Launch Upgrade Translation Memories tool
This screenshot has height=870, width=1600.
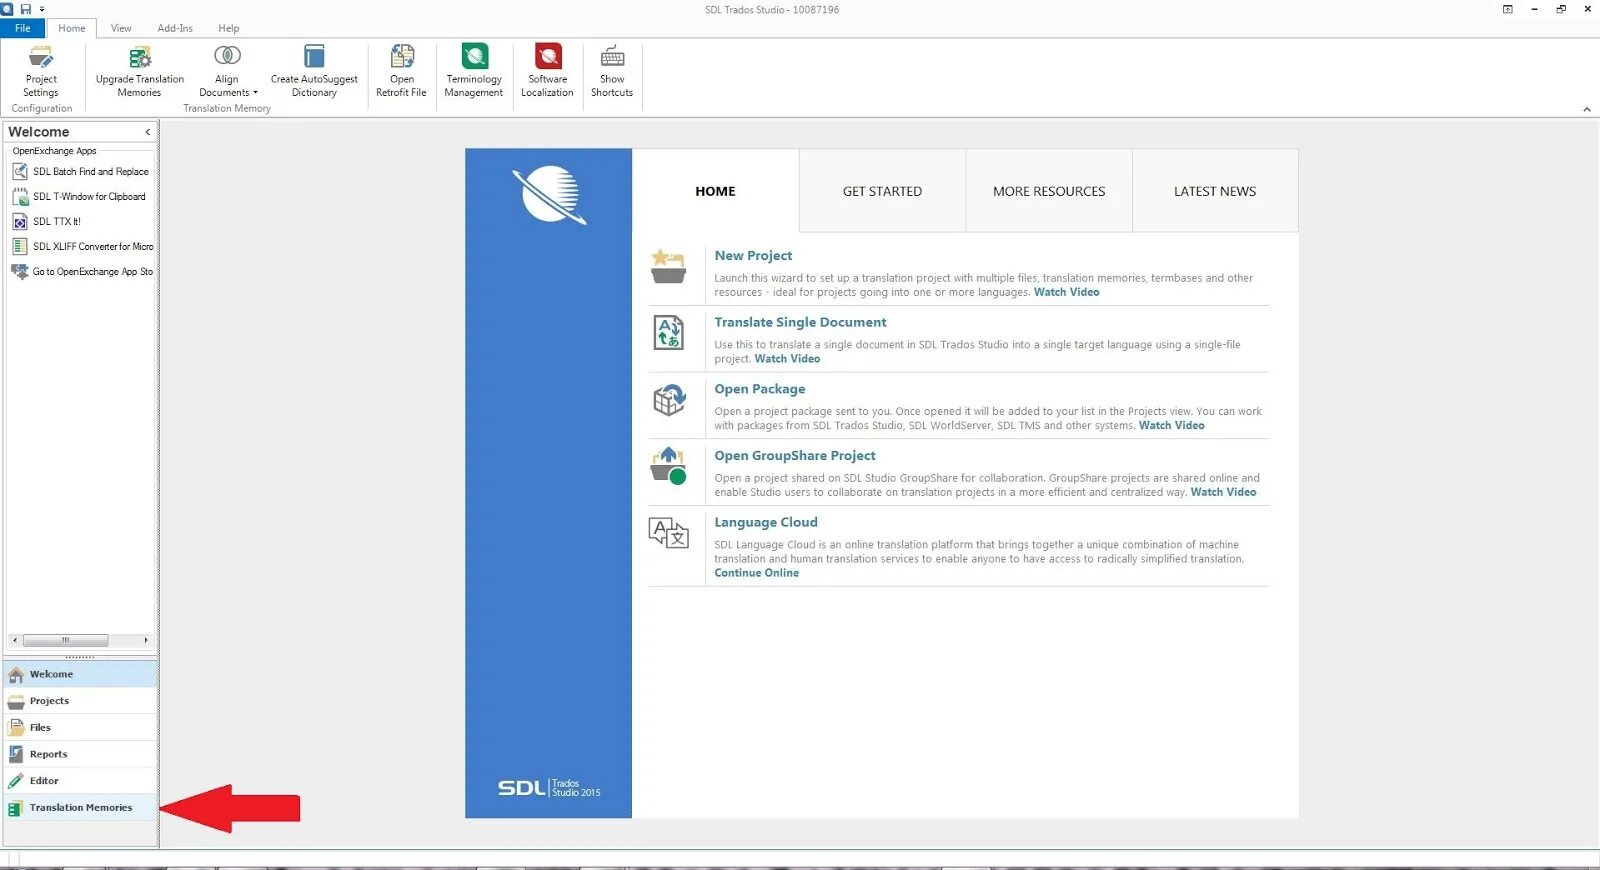[x=140, y=71]
